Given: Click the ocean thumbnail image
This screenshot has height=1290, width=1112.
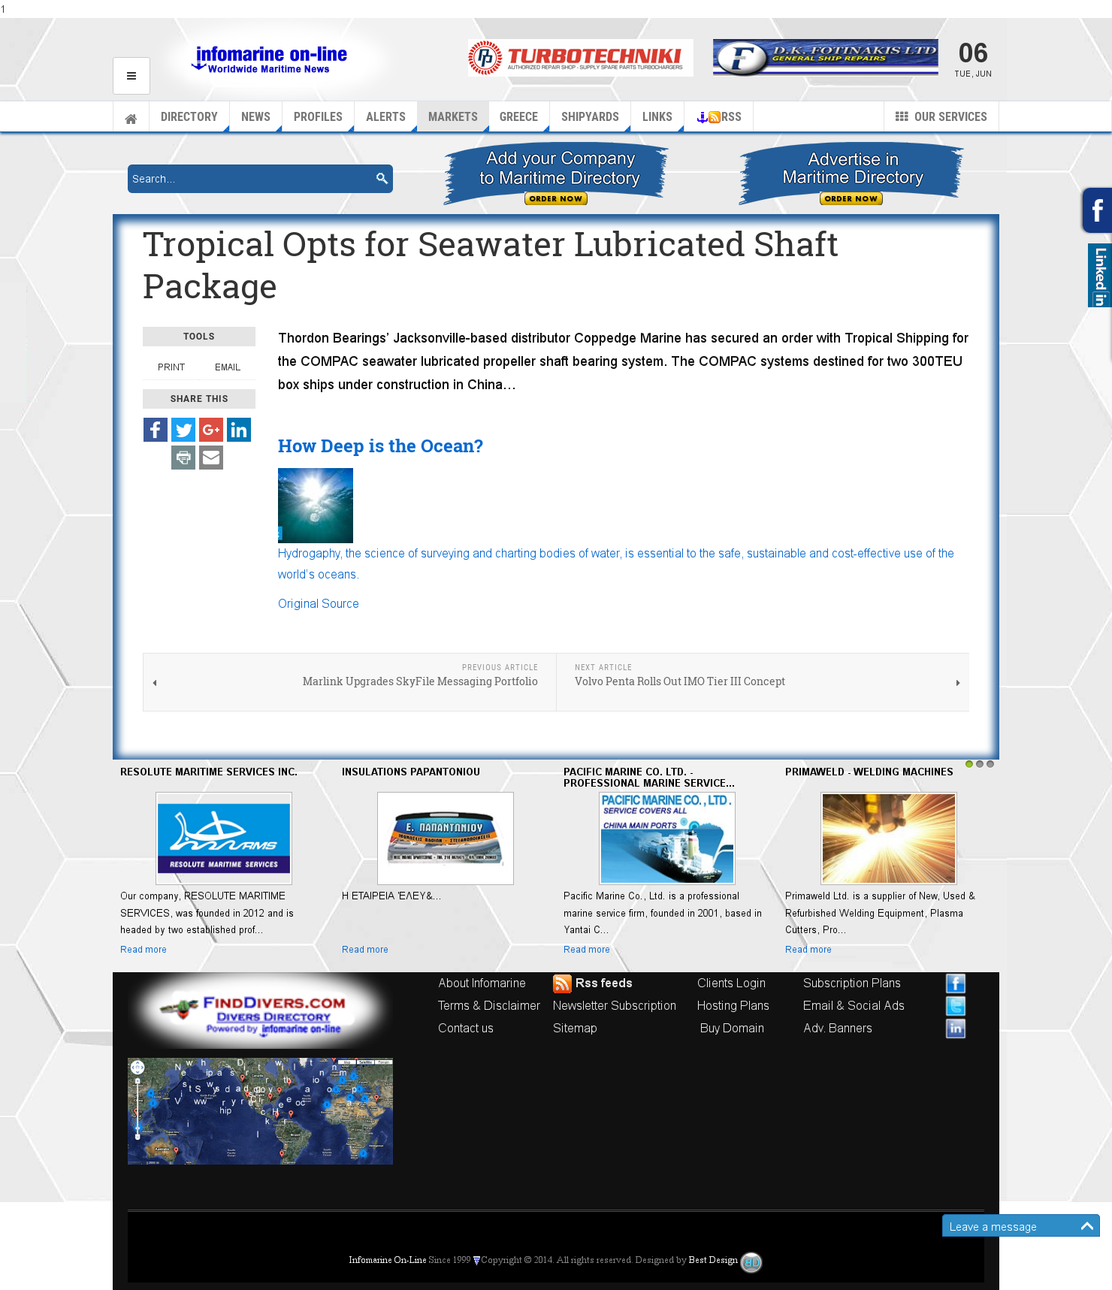Looking at the screenshot, I should [315, 505].
